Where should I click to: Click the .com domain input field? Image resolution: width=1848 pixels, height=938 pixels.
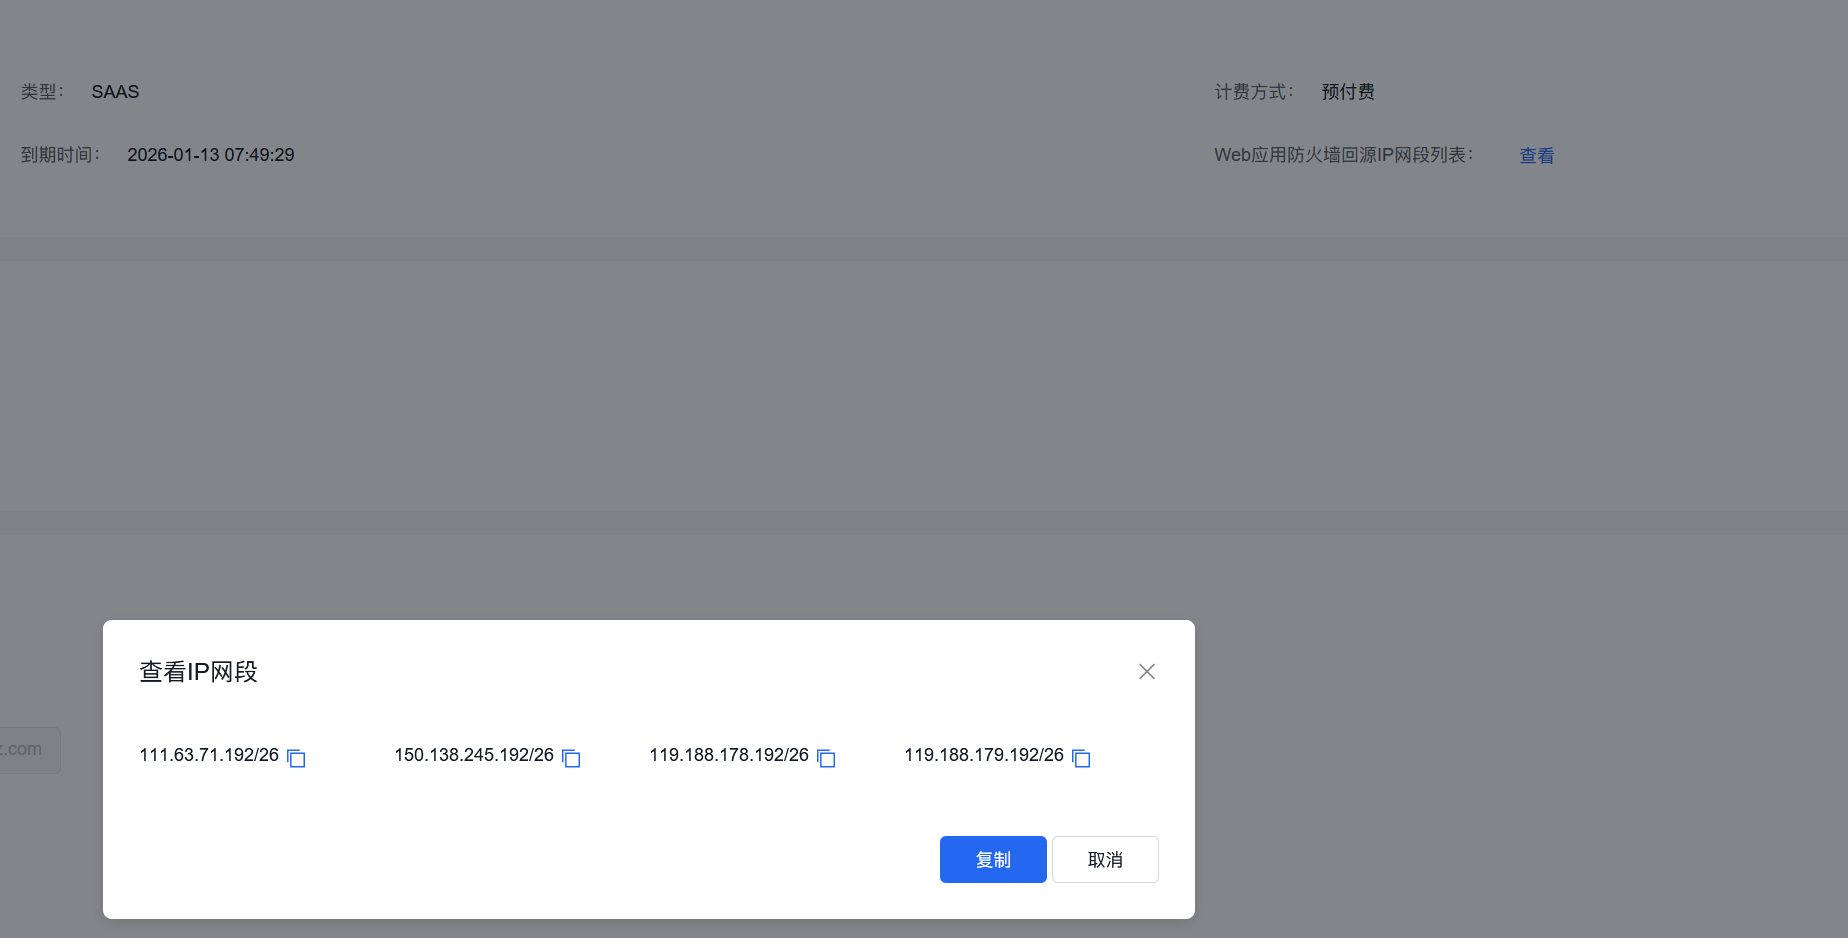point(25,749)
